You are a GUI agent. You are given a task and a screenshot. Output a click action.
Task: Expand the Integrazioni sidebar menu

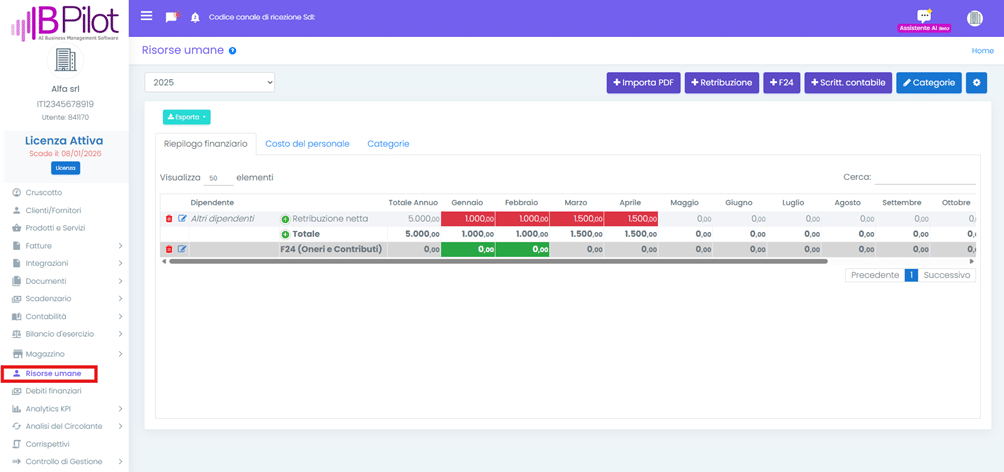65,263
